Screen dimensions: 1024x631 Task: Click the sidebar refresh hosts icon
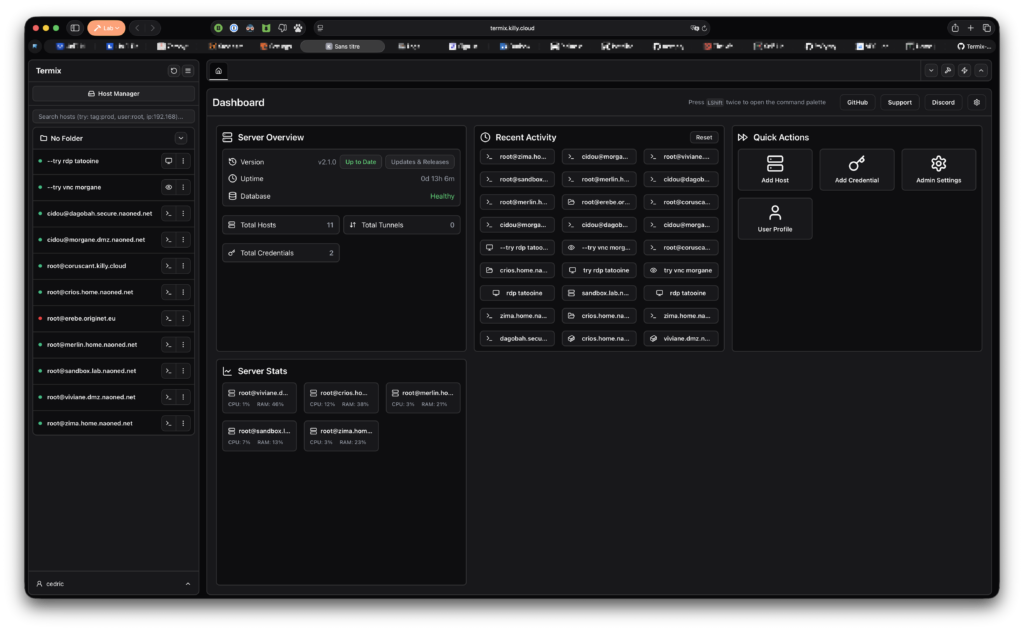coord(174,71)
